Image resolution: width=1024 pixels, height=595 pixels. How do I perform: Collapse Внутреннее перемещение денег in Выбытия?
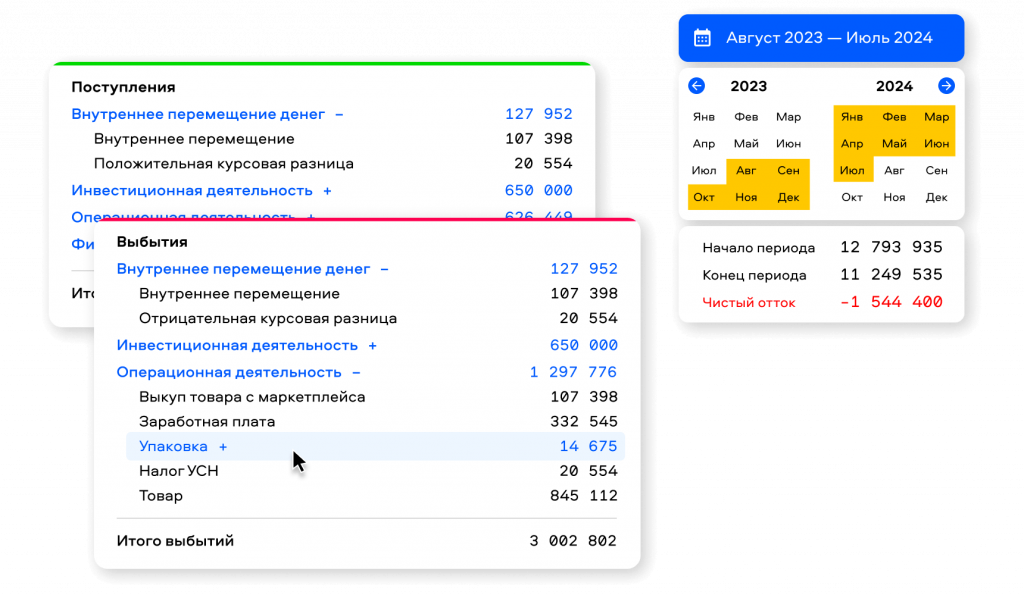[385, 269]
